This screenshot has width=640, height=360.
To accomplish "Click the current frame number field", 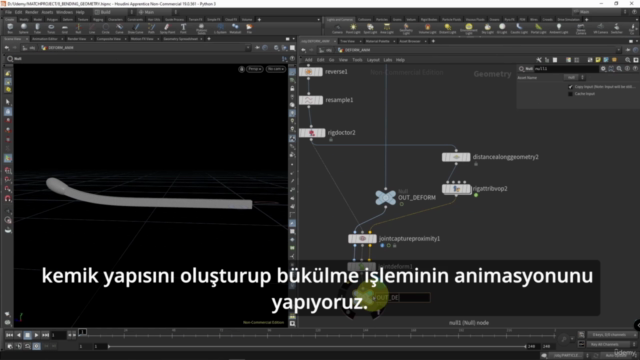I will [58, 335].
